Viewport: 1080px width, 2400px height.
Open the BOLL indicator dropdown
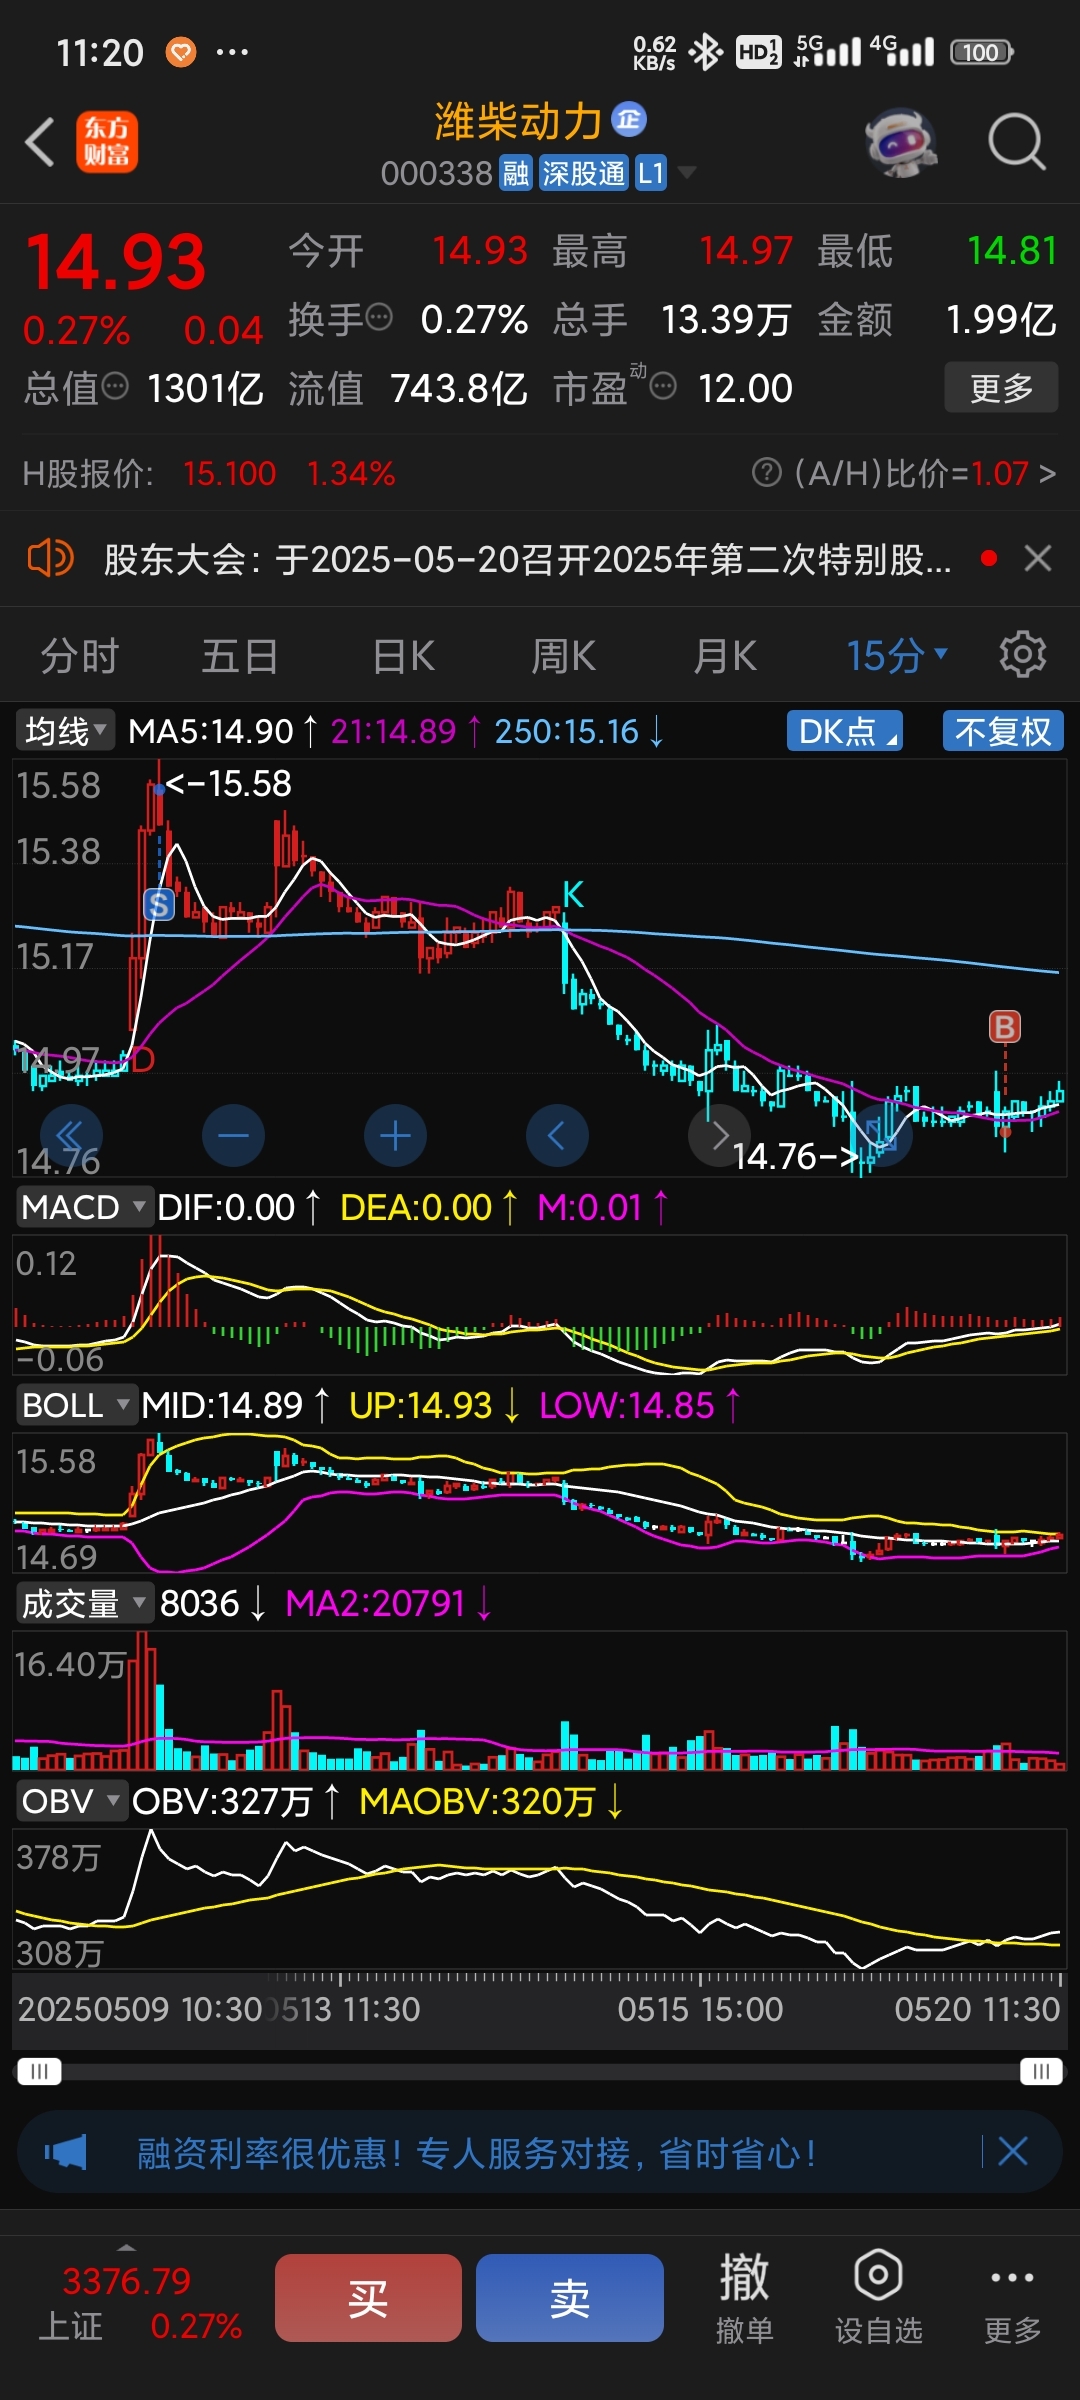76,1405
